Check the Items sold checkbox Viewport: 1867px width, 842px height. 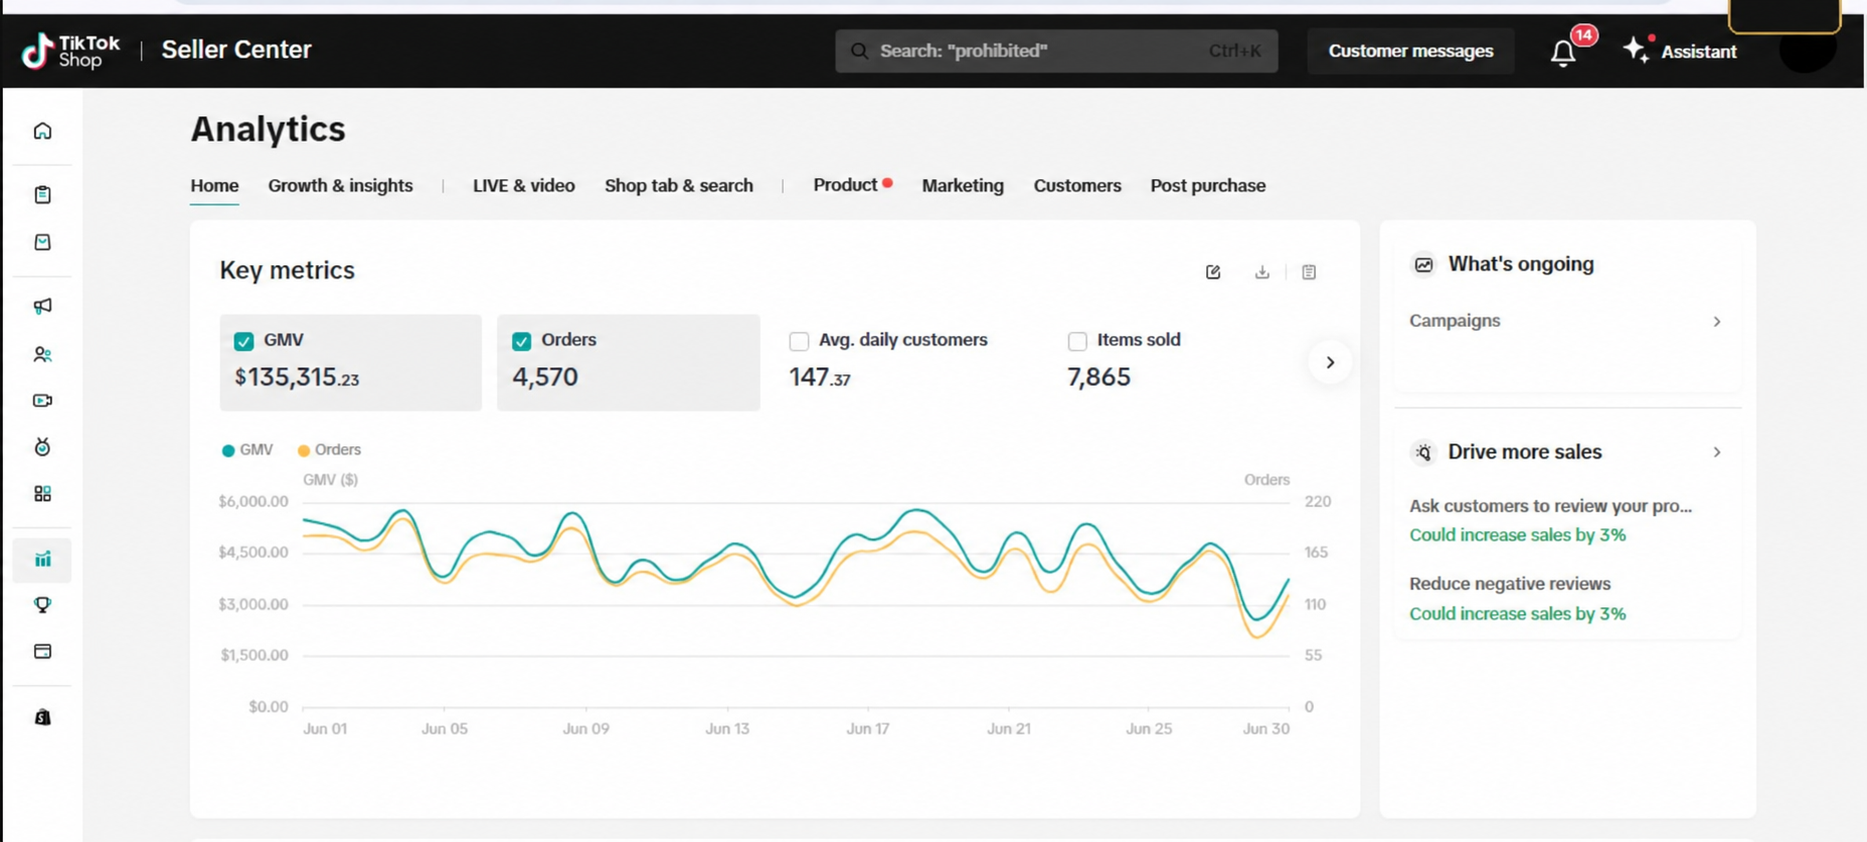coord(1077,341)
